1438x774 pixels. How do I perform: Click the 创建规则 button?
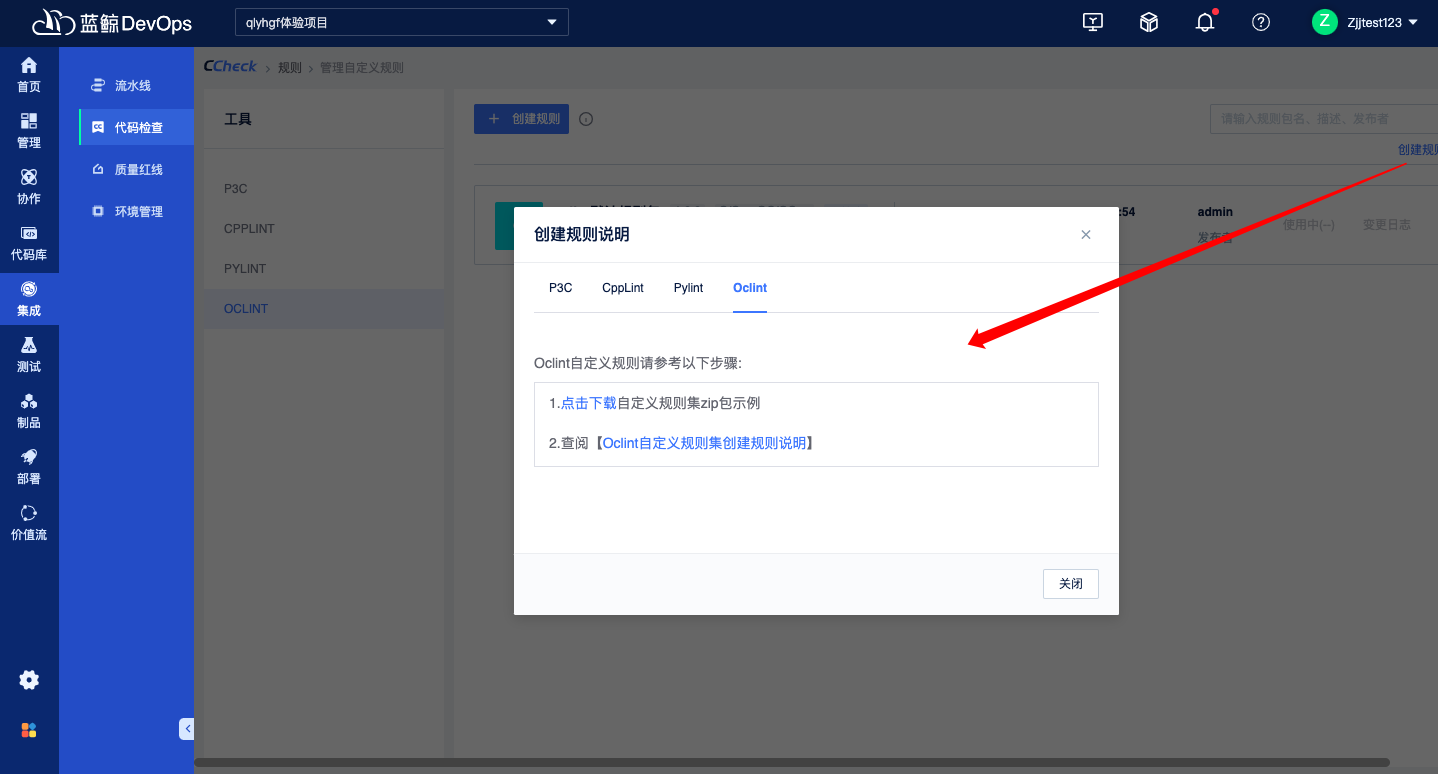(x=521, y=118)
